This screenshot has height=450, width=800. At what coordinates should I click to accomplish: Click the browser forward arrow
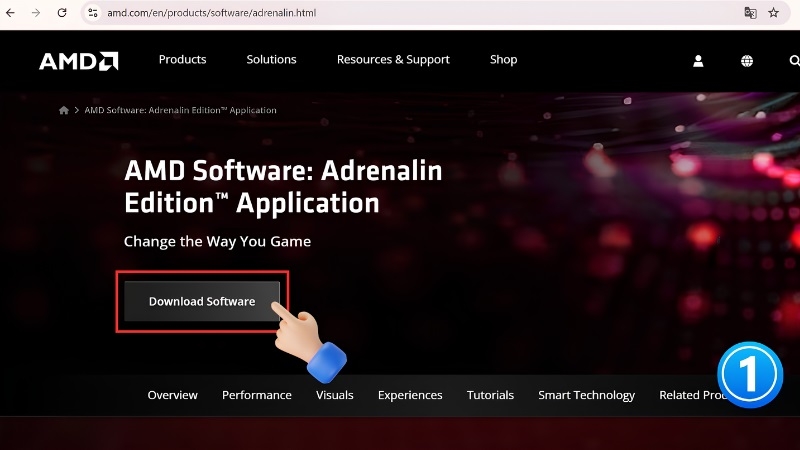click(36, 13)
